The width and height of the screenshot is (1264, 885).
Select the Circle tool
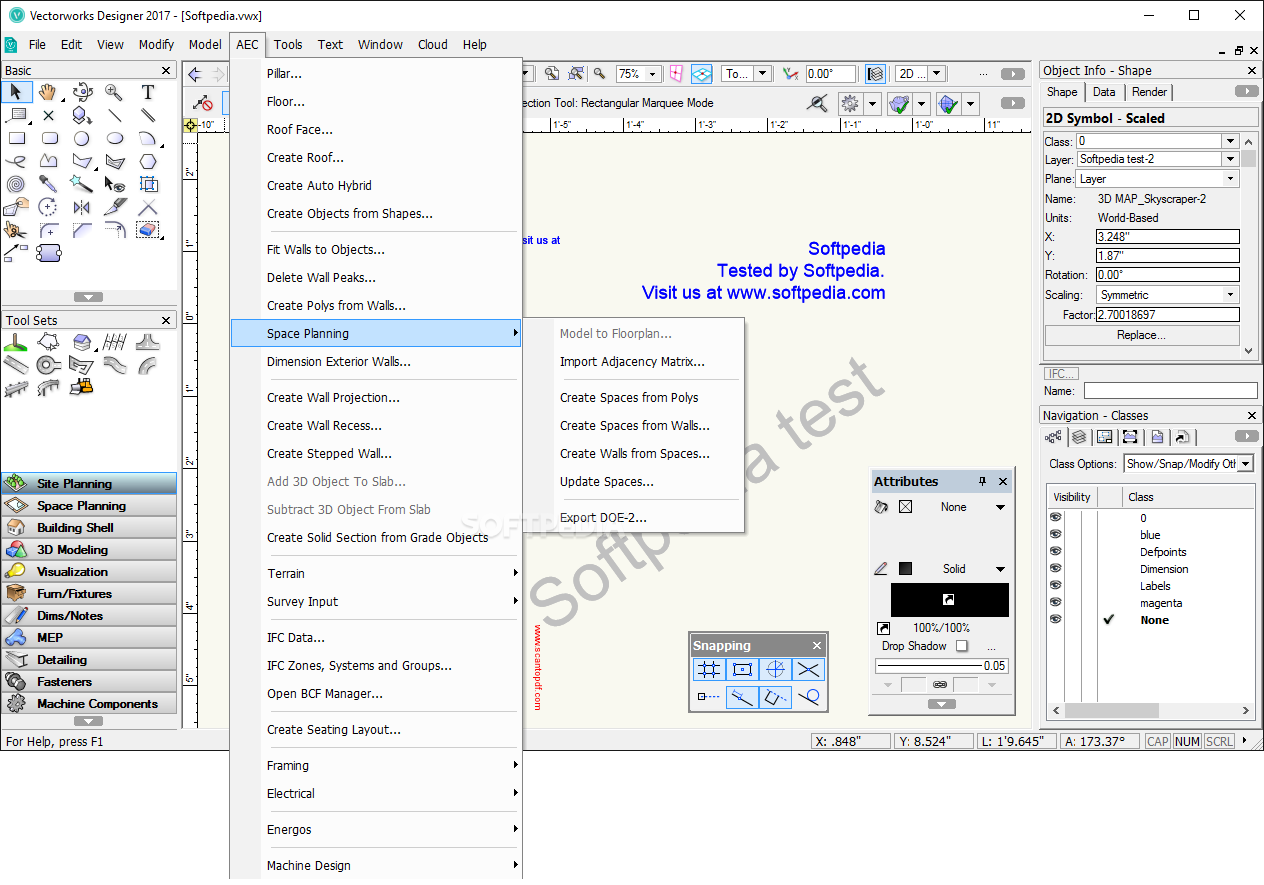[x=82, y=138]
